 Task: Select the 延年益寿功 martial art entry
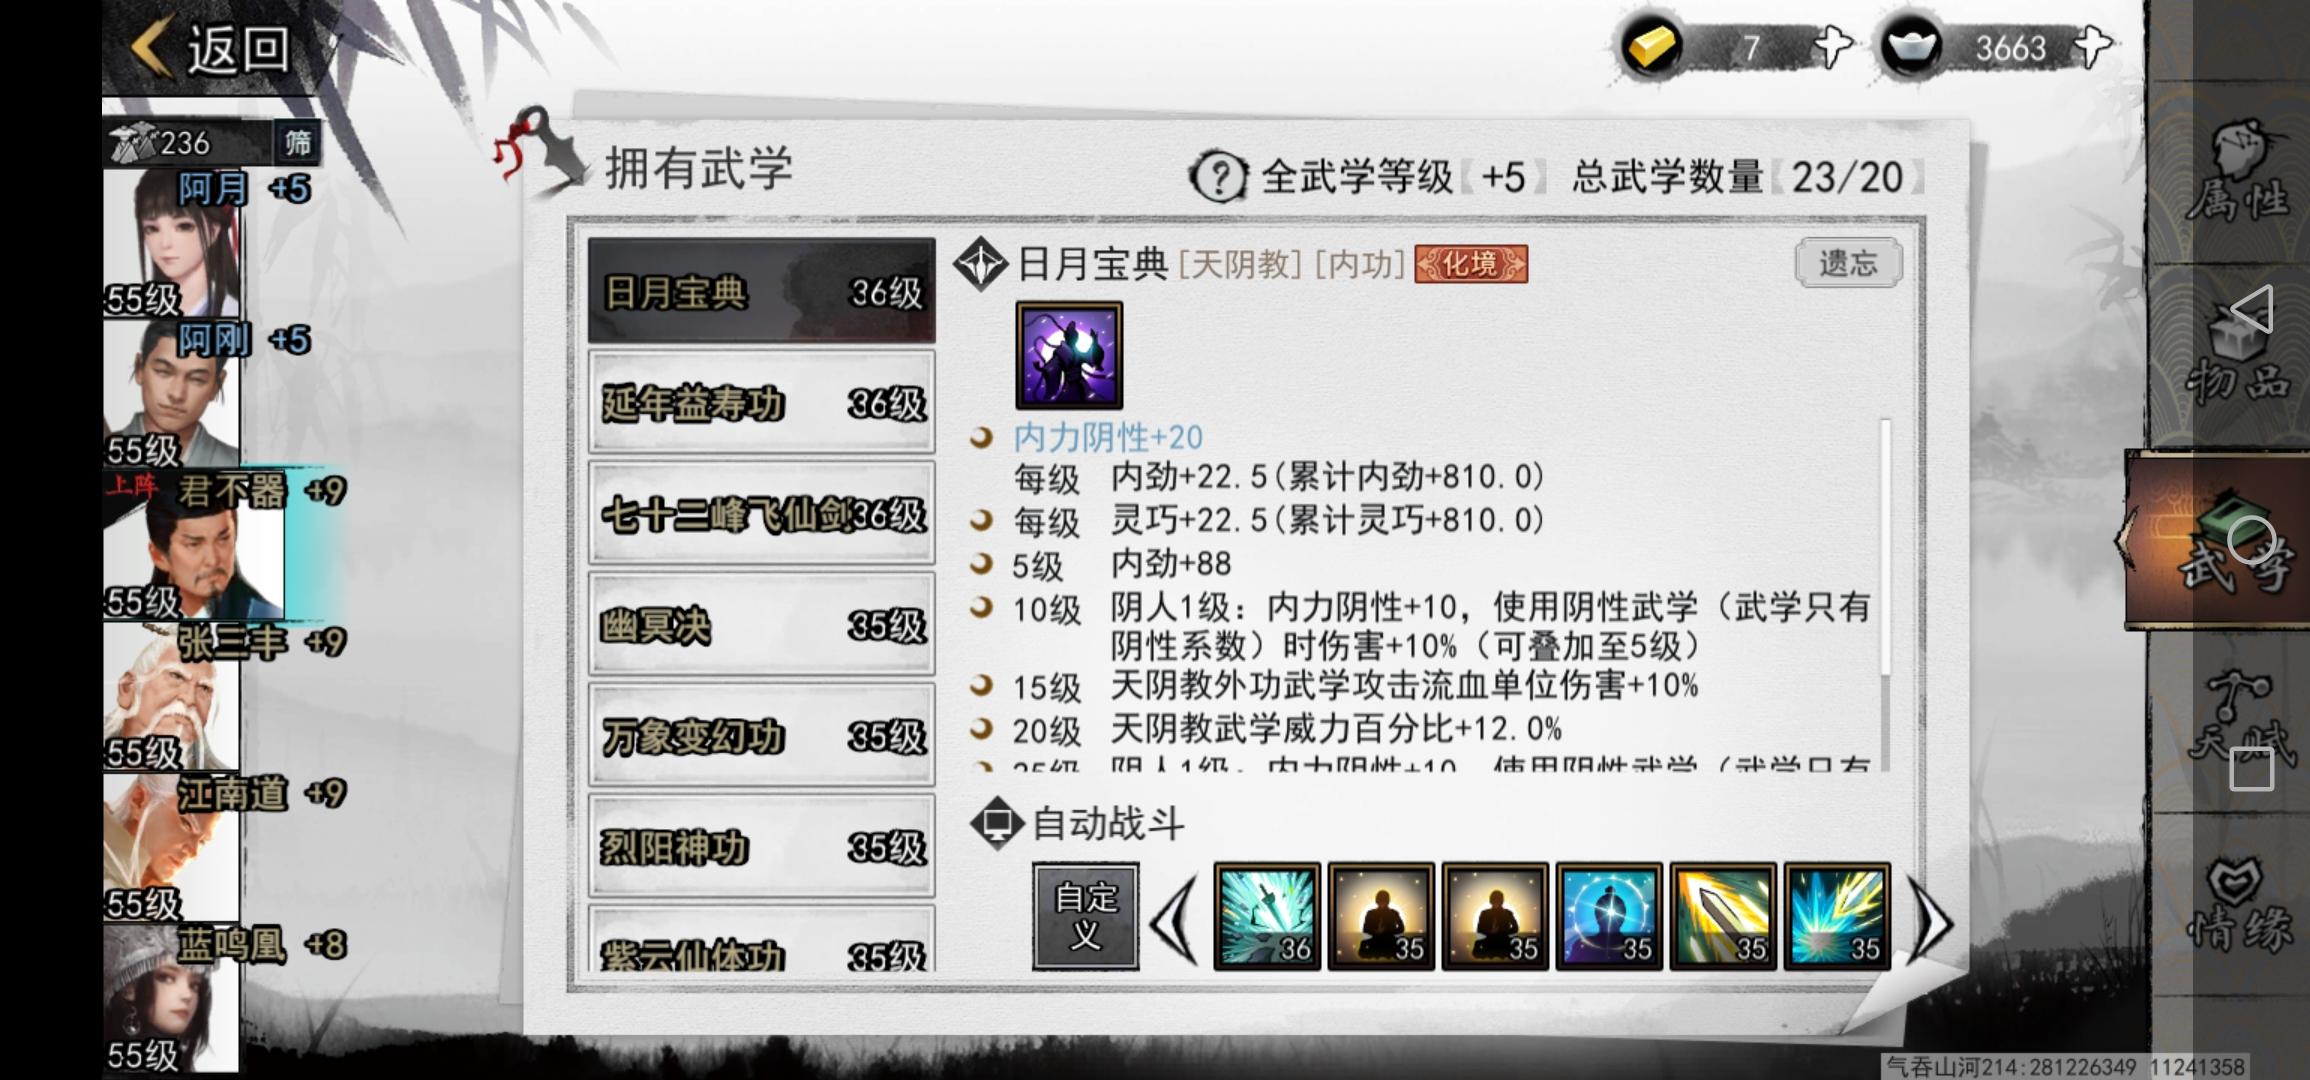click(762, 404)
